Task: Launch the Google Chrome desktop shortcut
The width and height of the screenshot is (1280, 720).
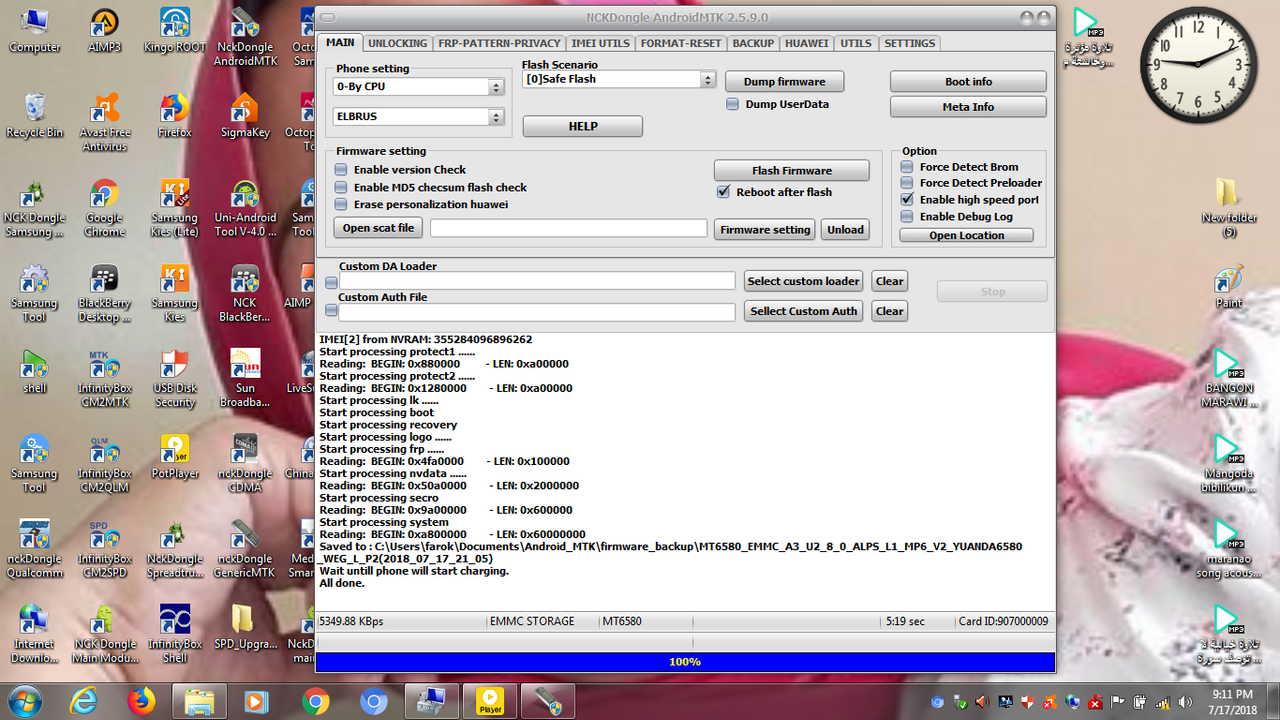Action: click(x=104, y=208)
